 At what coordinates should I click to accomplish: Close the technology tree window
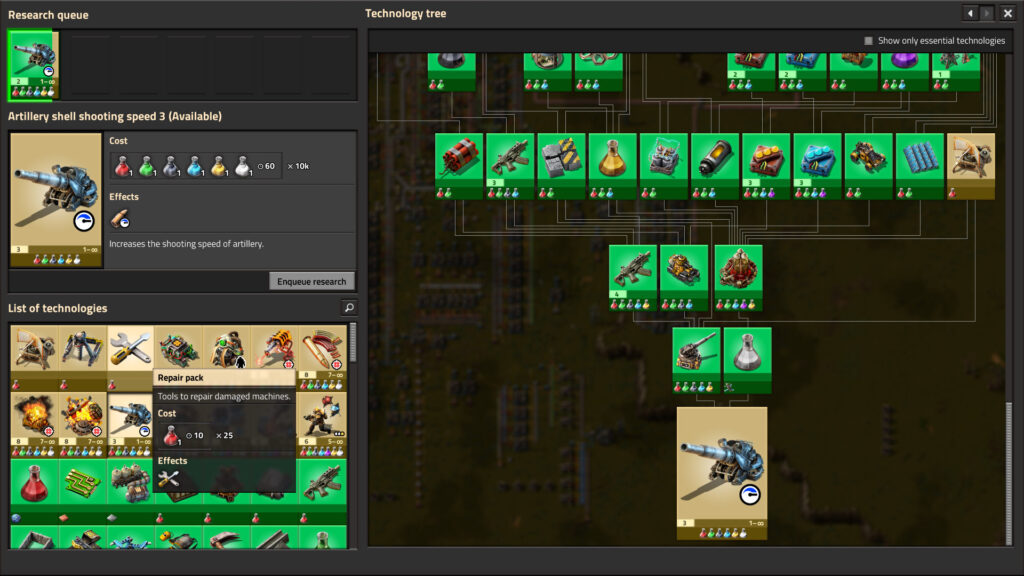click(x=1007, y=13)
